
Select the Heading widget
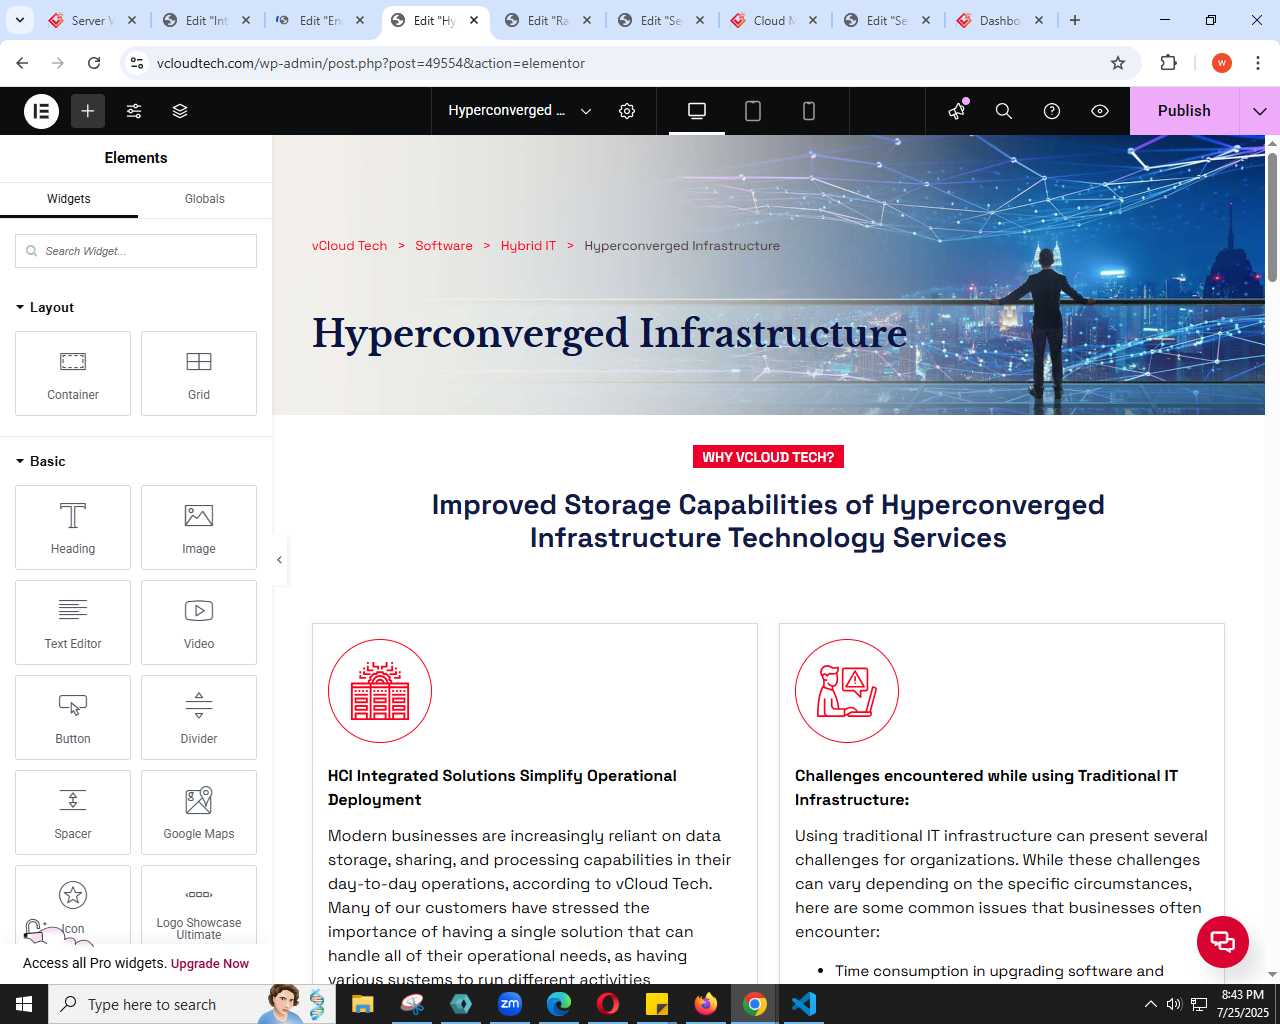[x=73, y=527]
